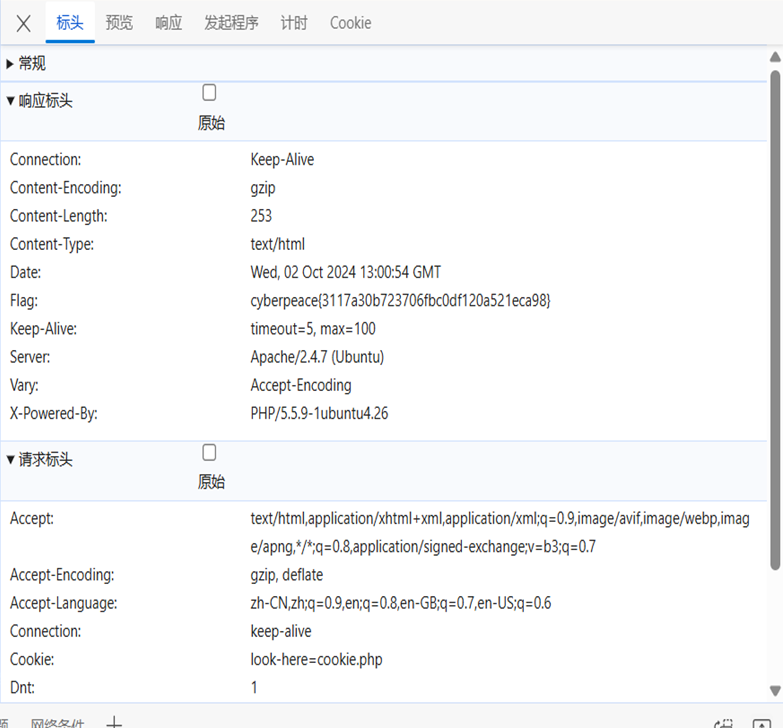Enable 原始 checkbox for request headers
The width and height of the screenshot is (783, 728).
[x=209, y=452]
